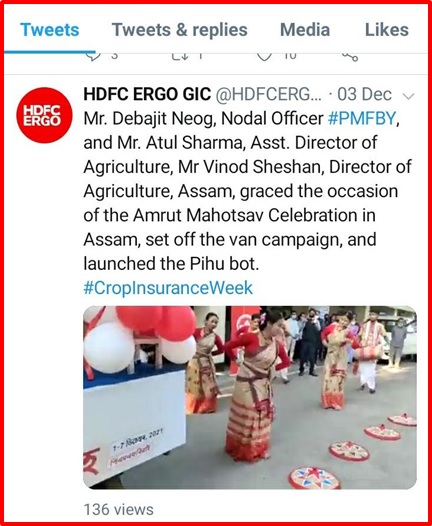Screen dimensions: 432x526
Task: Play the Bihu dance video thumbnail
Action: coord(250,397)
